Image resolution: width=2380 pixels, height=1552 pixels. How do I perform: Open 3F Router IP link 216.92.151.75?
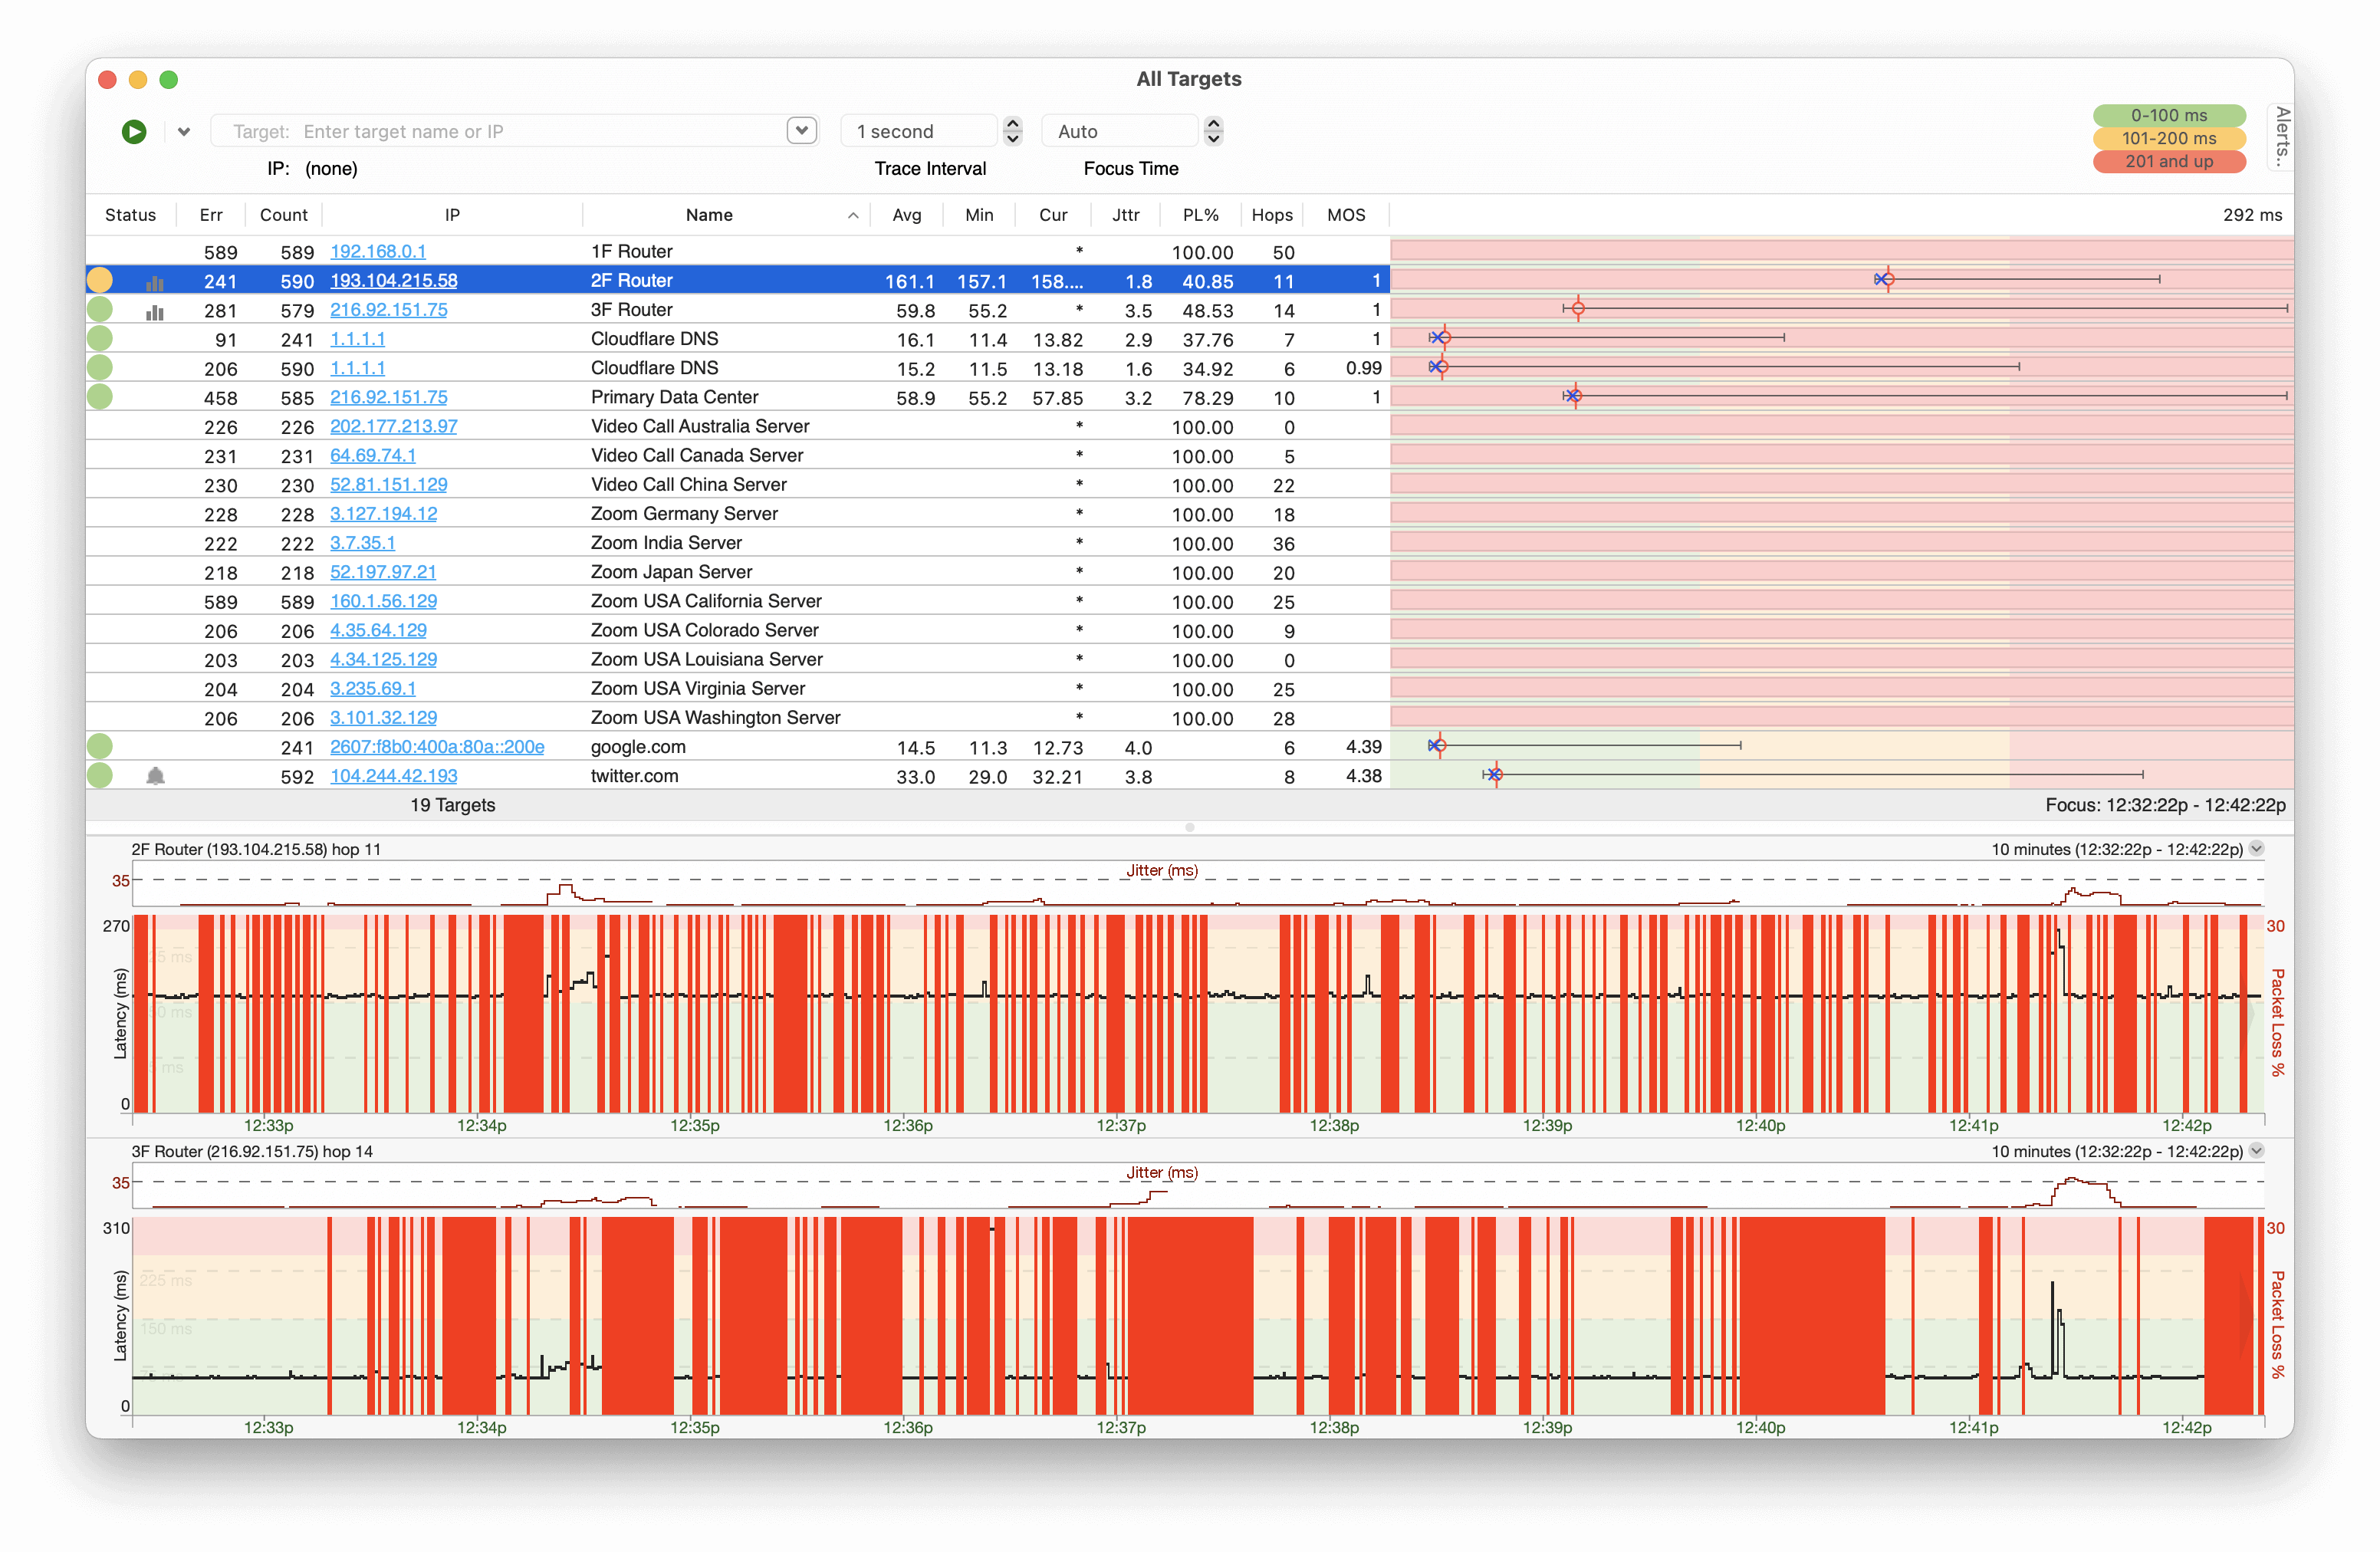click(389, 309)
